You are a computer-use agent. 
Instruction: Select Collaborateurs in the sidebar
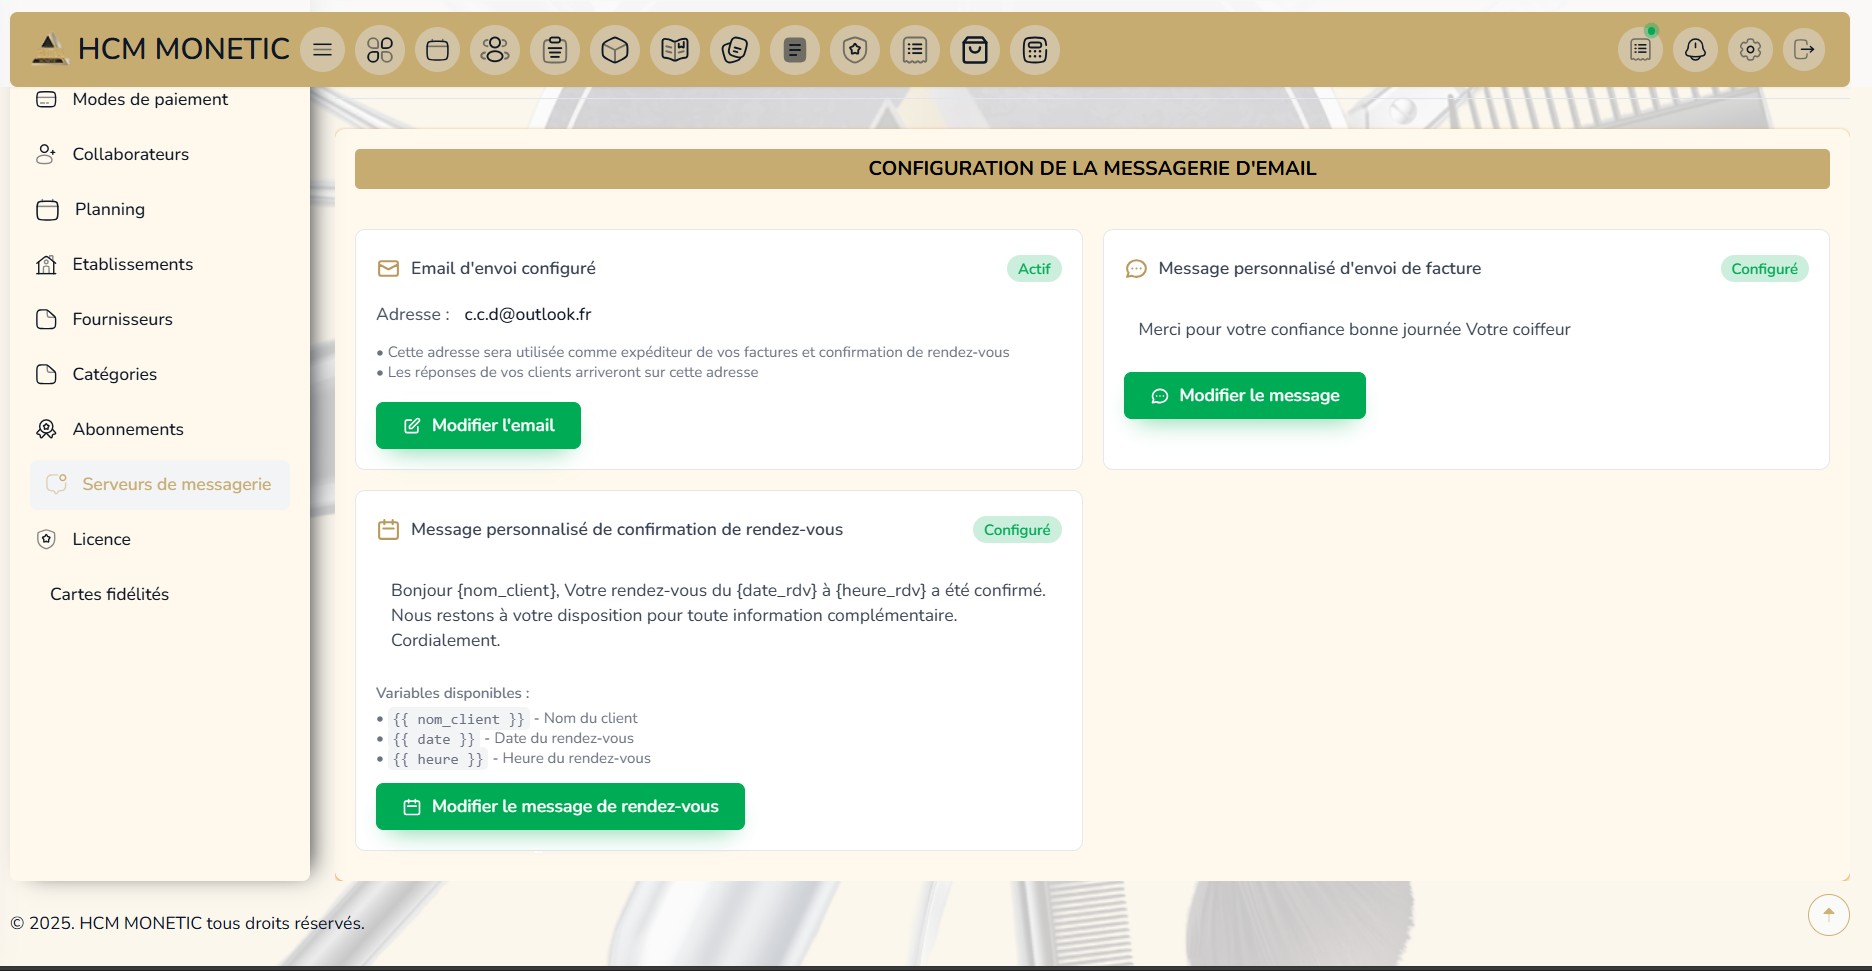pos(130,154)
